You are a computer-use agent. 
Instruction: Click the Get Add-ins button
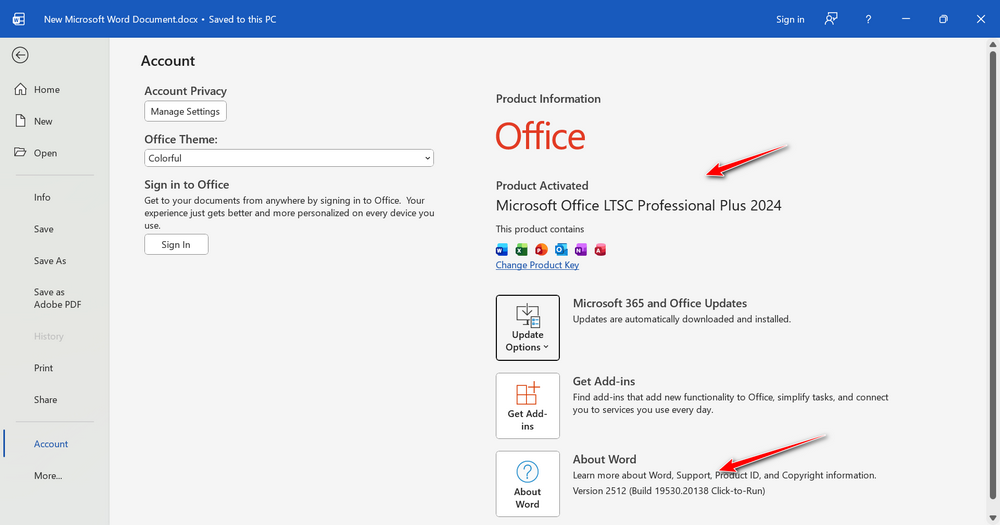click(x=527, y=406)
